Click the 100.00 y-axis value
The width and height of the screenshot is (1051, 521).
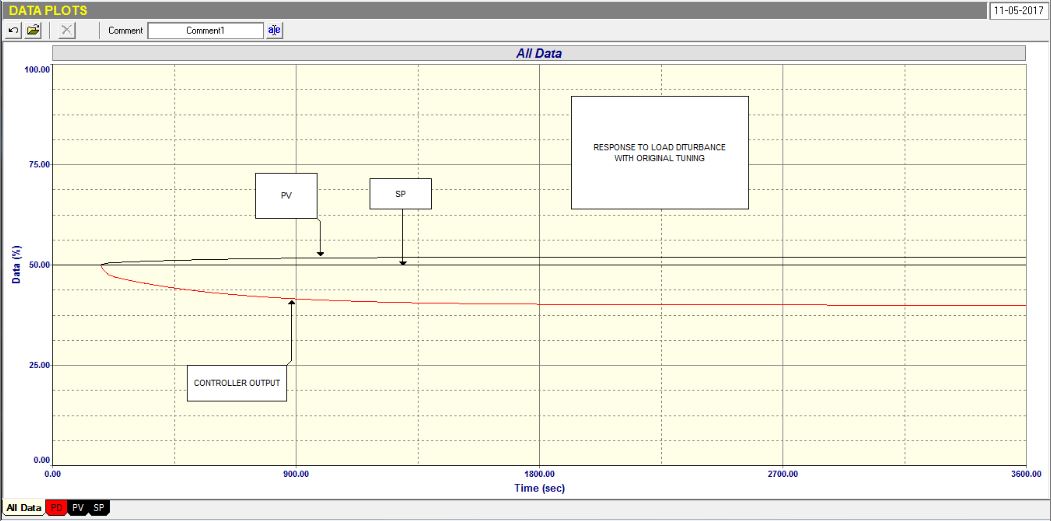tap(36, 69)
